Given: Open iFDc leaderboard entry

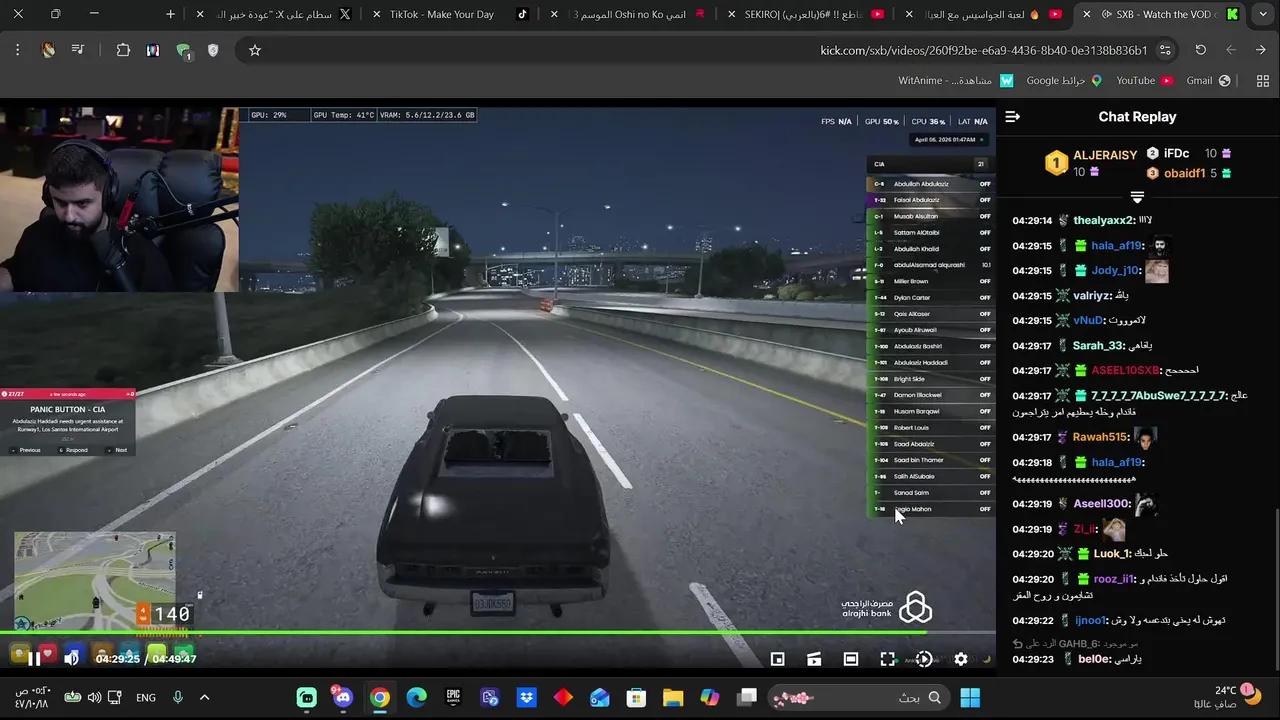Looking at the screenshot, I should [1176, 154].
